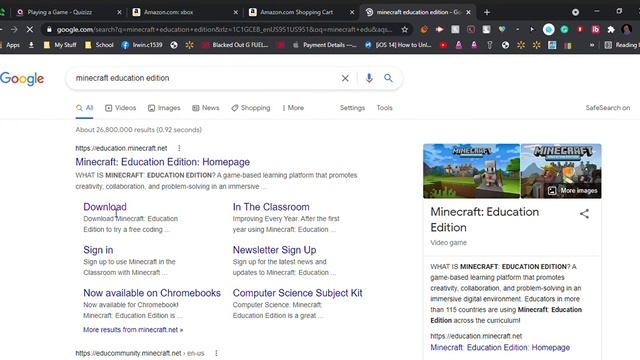Open options for education.minecraft.net result
The height and width of the screenshot is (360, 640).
pyautogui.click(x=179, y=148)
